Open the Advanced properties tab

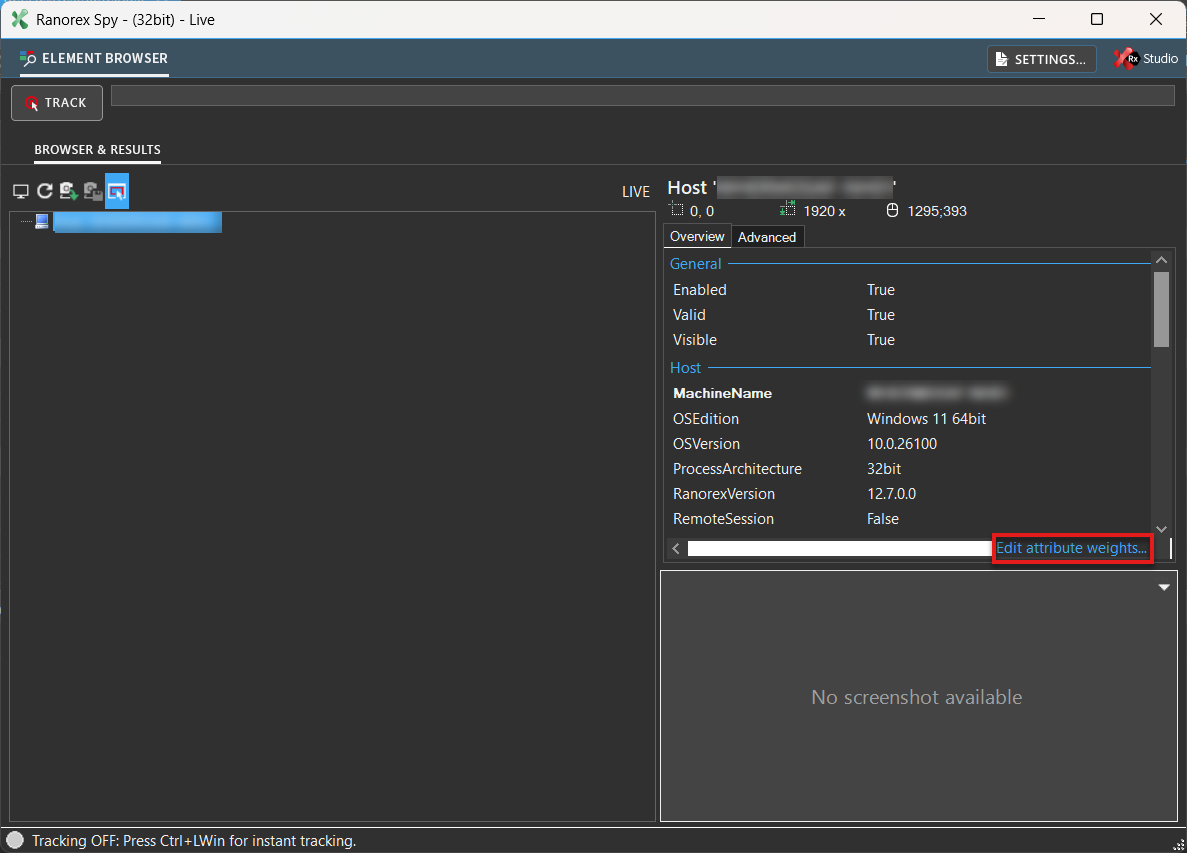tap(767, 237)
